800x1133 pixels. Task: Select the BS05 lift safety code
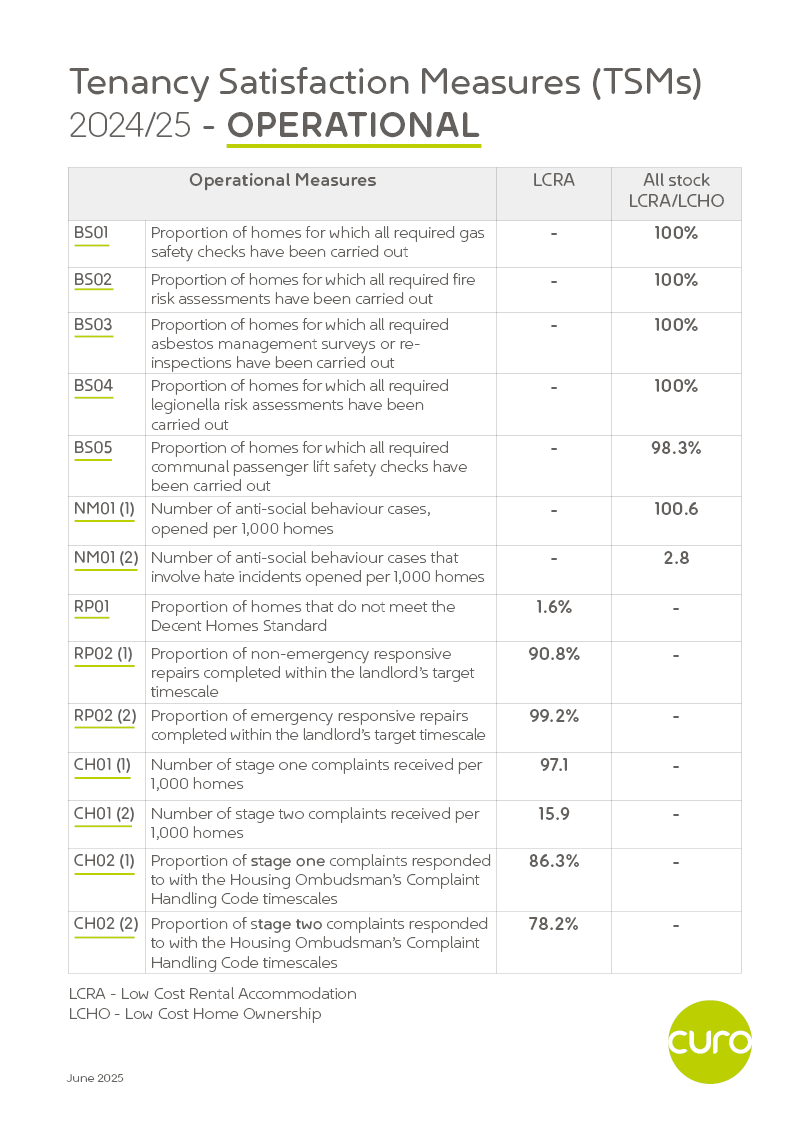click(x=93, y=448)
